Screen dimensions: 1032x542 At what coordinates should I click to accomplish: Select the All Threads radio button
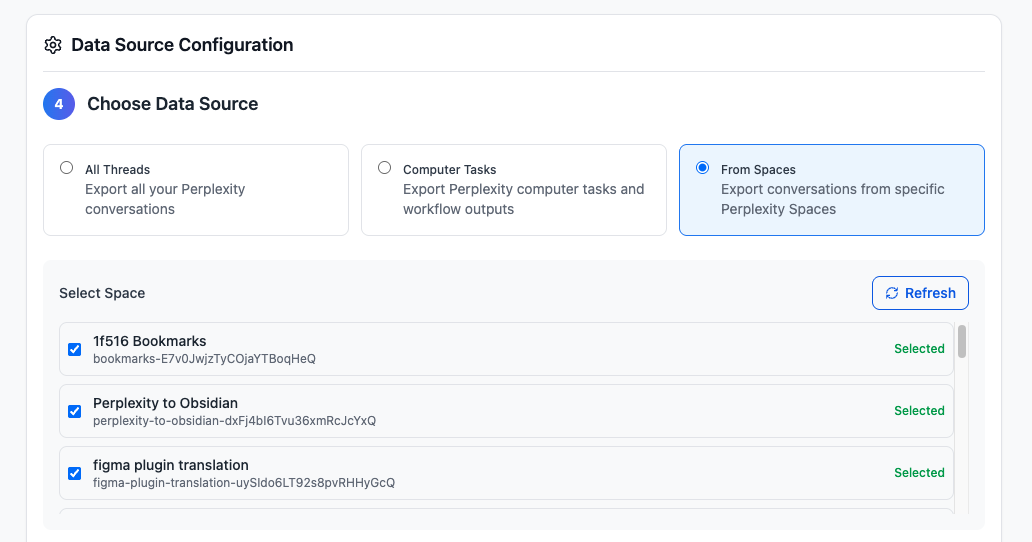66,168
